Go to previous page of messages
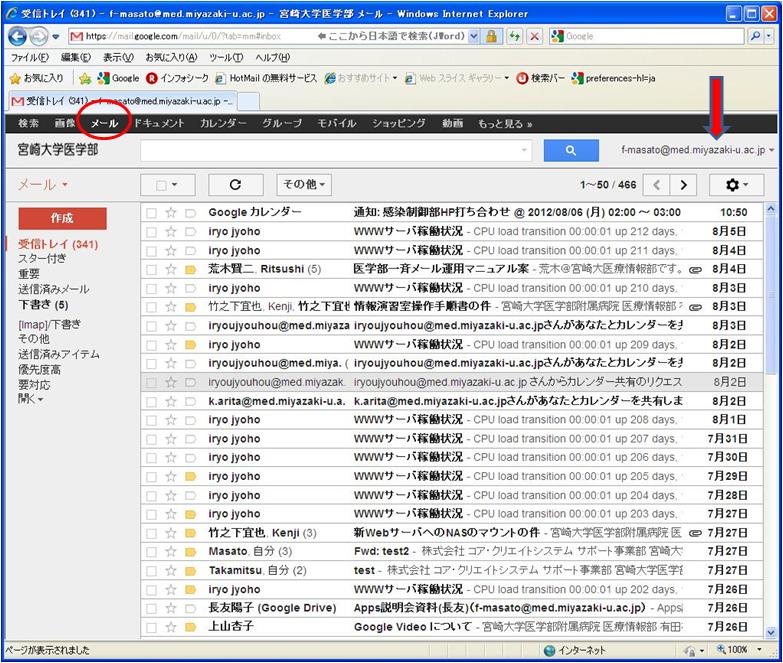783x663 pixels. 657,185
